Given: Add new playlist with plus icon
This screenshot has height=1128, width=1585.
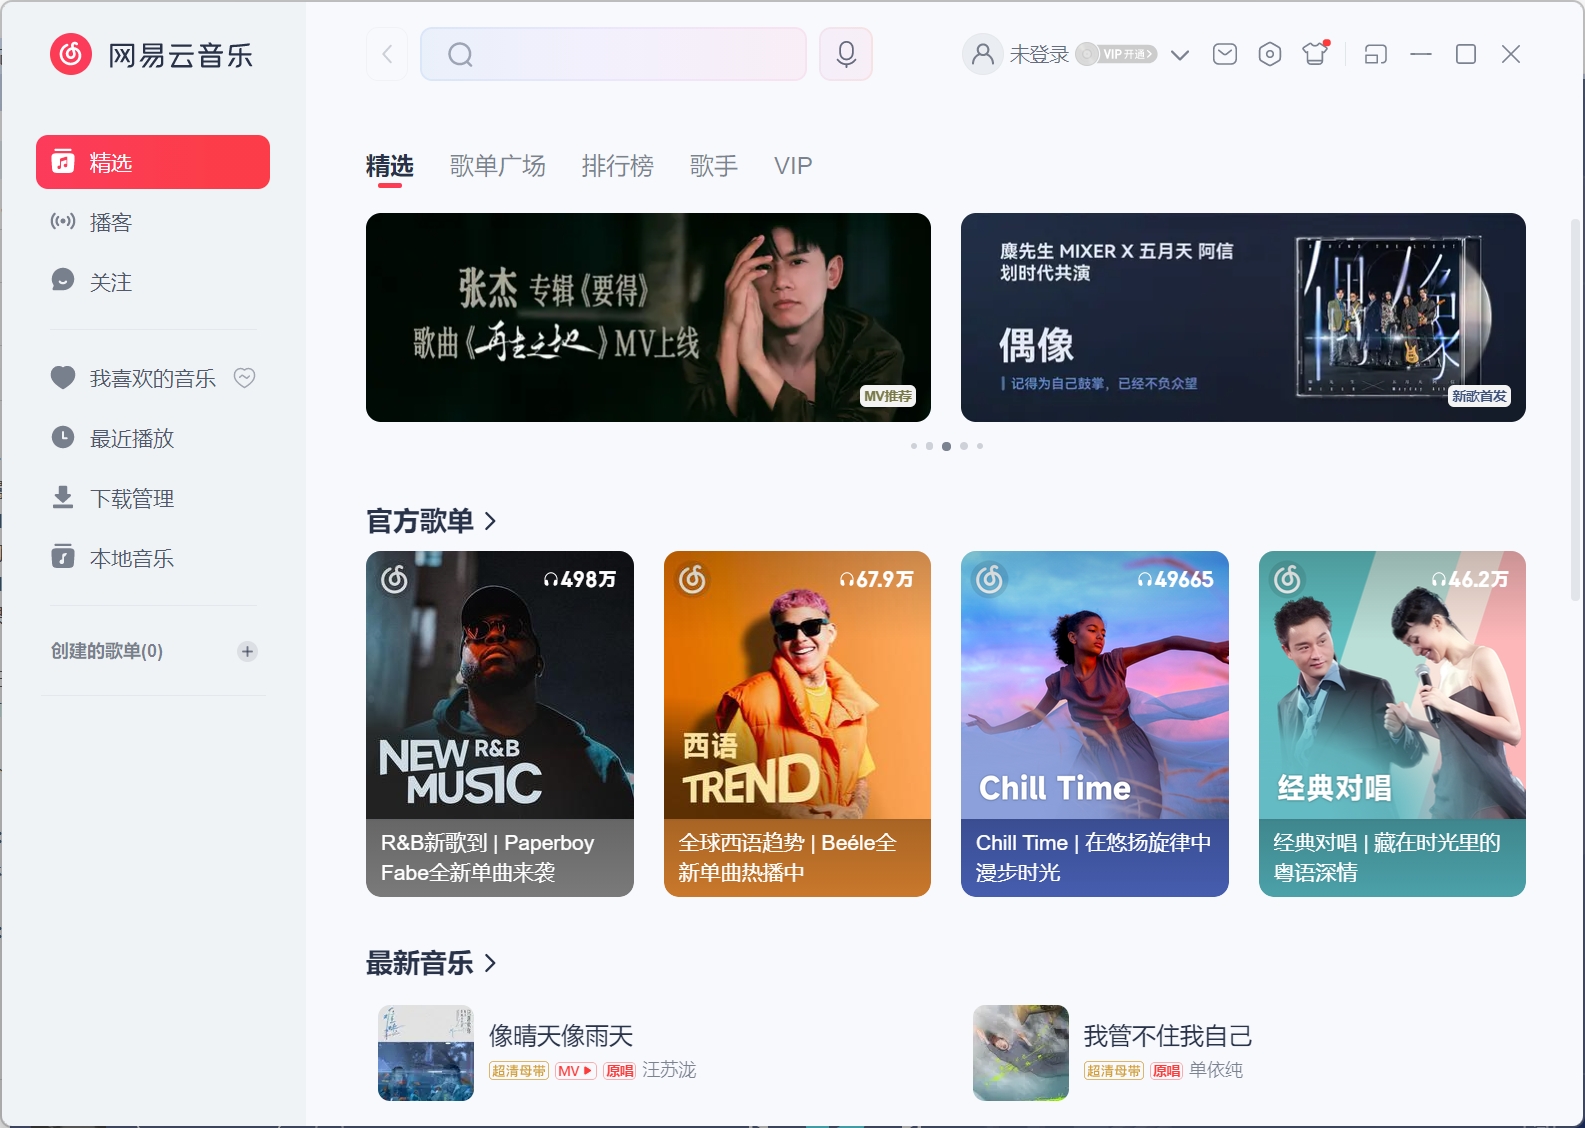Looking at the screenshot, I should coord(247,651).
